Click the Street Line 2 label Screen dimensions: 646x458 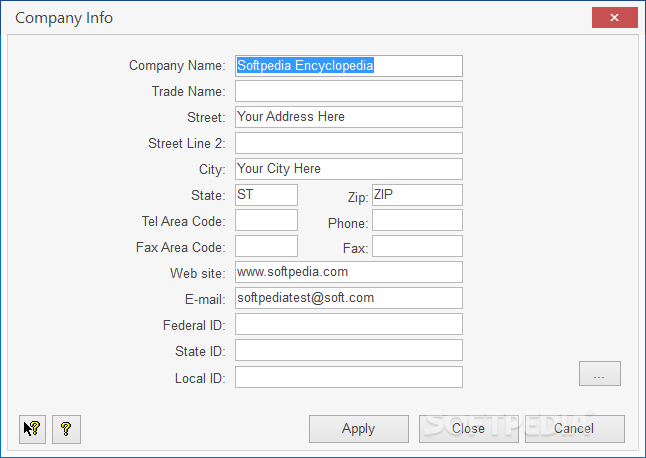[187, 143]
